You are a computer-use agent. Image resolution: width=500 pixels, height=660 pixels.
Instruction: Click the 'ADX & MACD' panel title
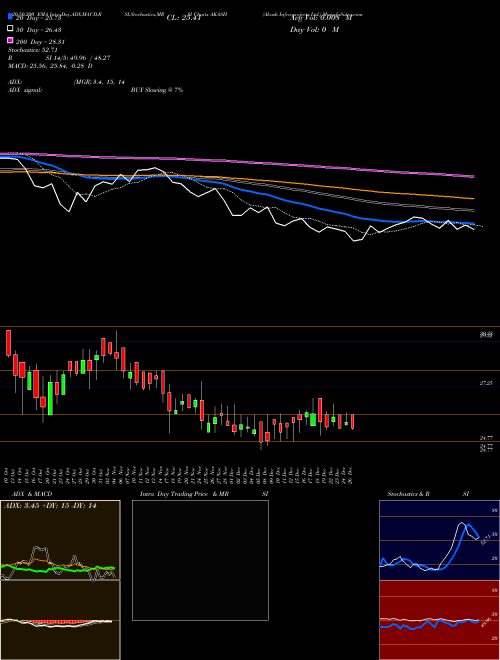click(x=32, y=494)
